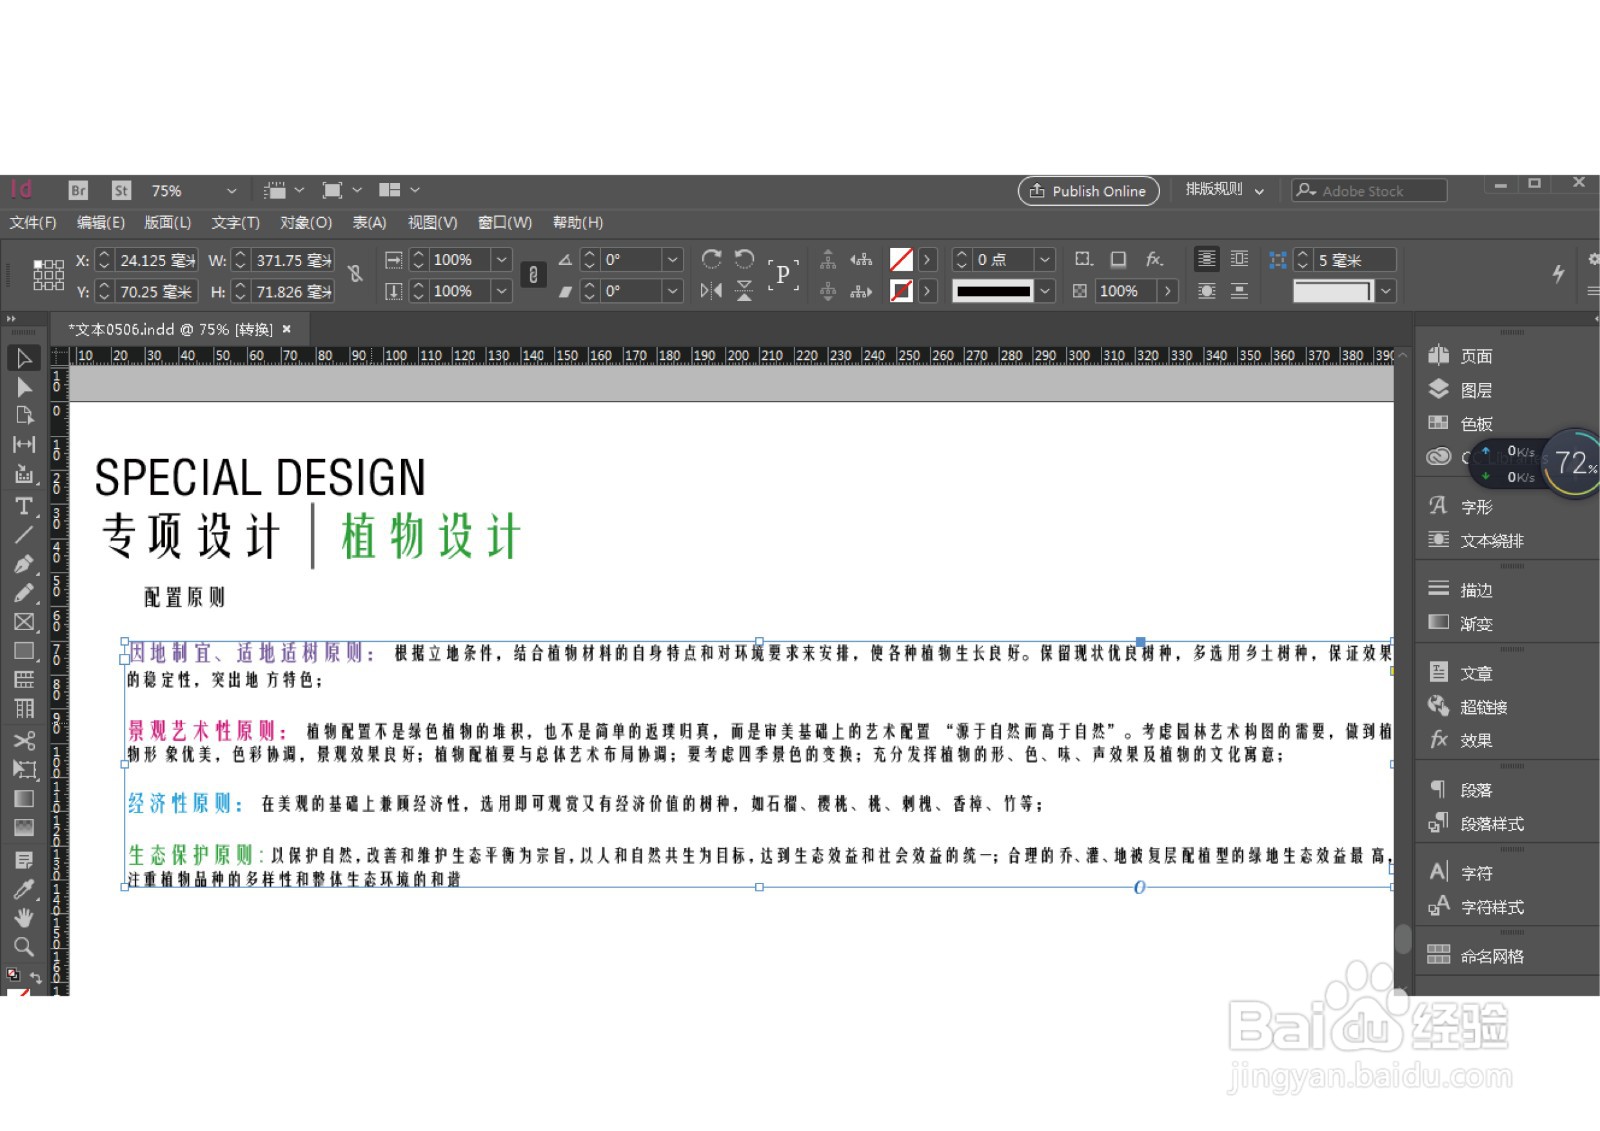Click the X position field
The height and width of the screenshot is (1131, 1600).
(x=156, y=260)
